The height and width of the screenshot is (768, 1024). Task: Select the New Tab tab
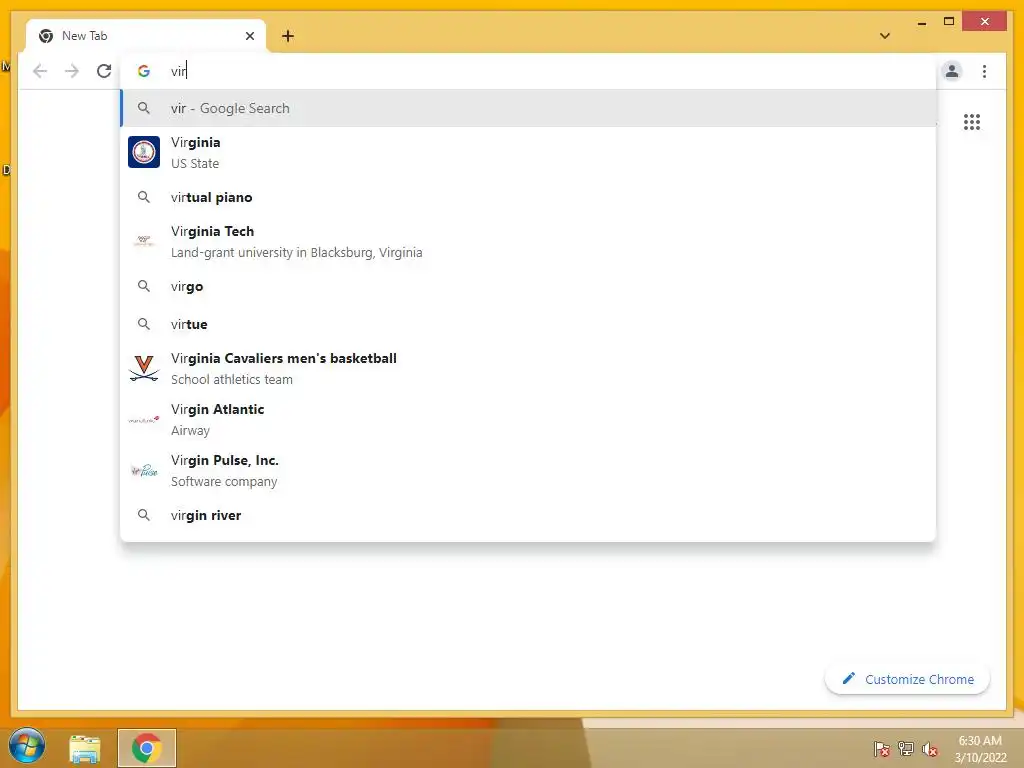point(146,36)
